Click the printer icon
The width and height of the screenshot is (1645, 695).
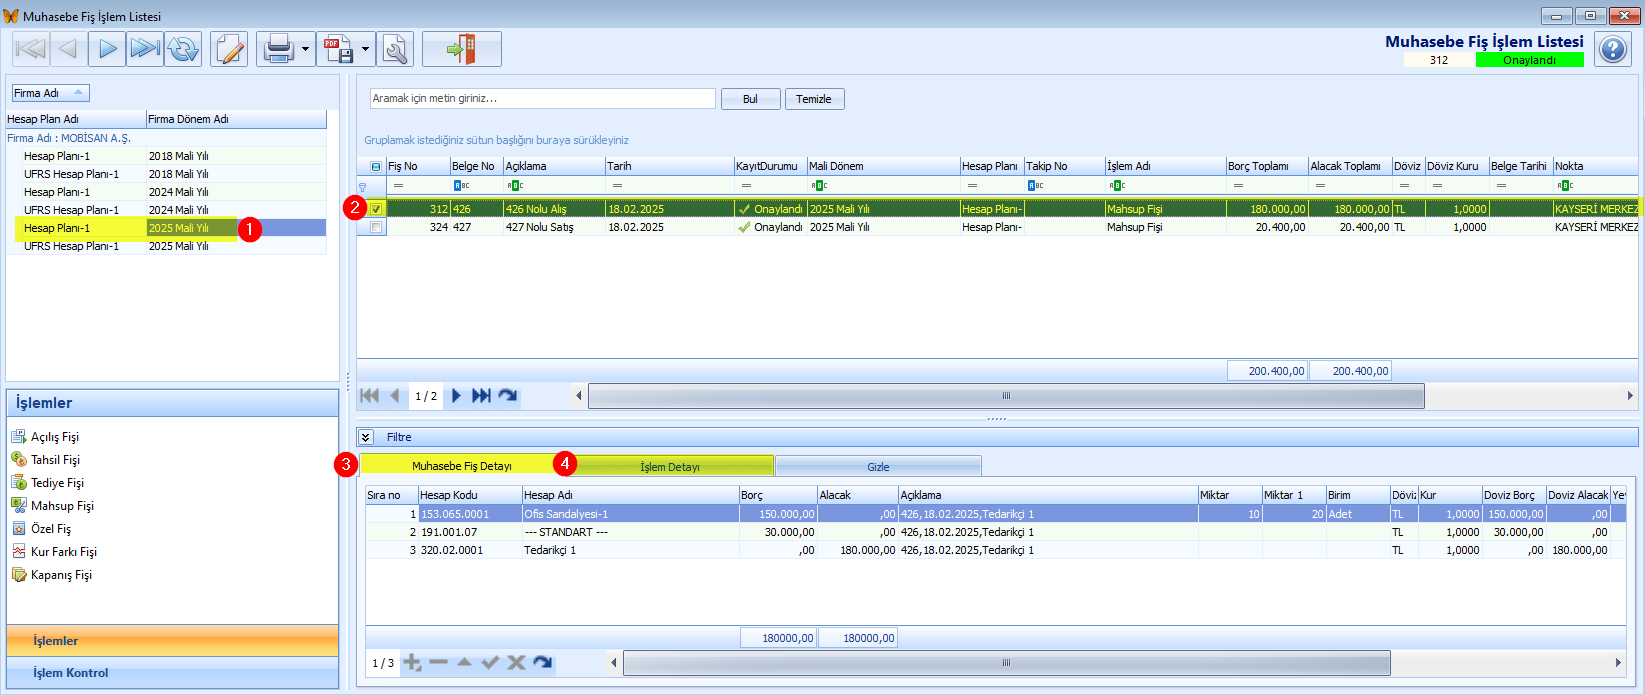[278, 48]
